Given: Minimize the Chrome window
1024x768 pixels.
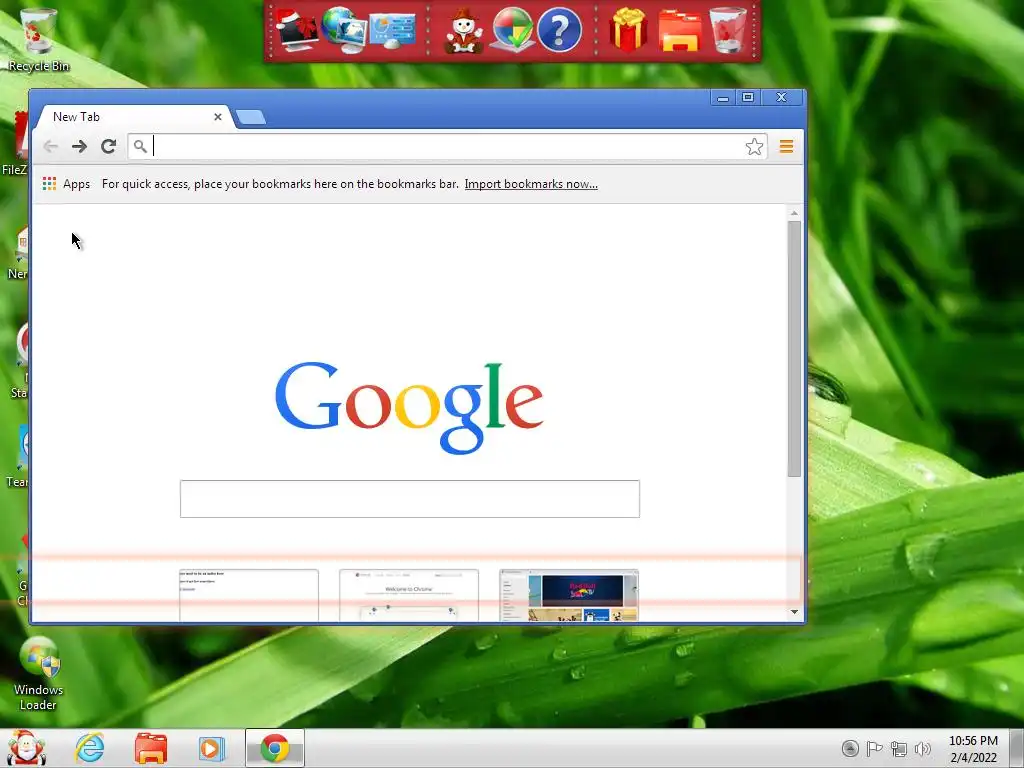Looking at the screenshot, I should 723,98.
